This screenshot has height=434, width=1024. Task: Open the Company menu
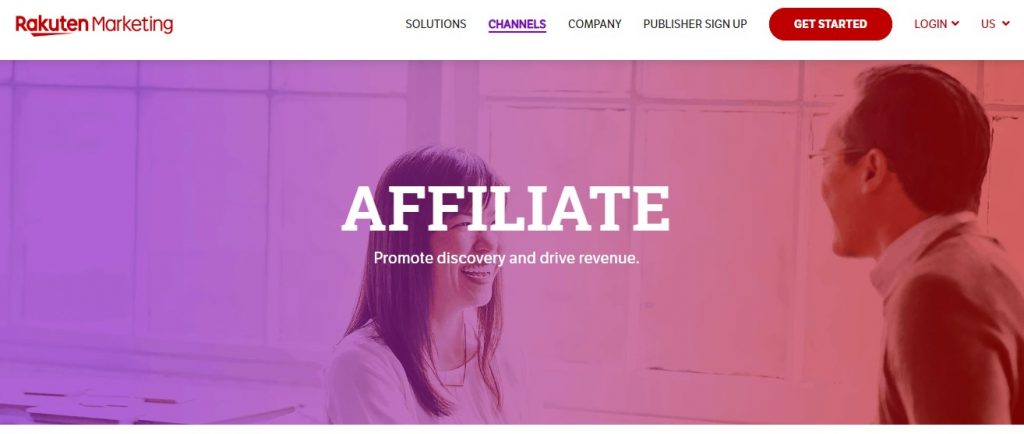click(594, 24)
